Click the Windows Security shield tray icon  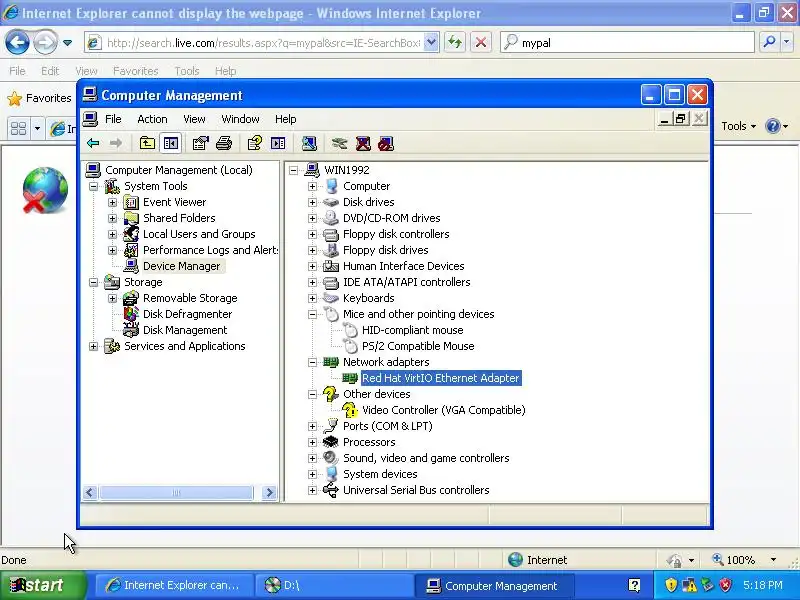[670, 585]
